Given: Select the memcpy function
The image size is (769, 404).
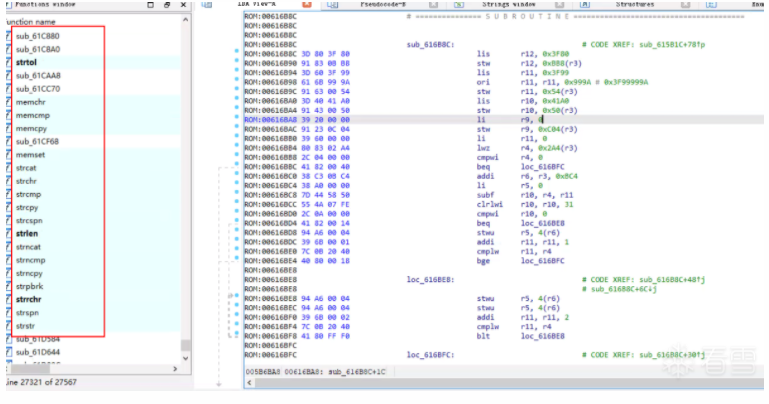Looking at the screenshot, I should pos(31,128).
